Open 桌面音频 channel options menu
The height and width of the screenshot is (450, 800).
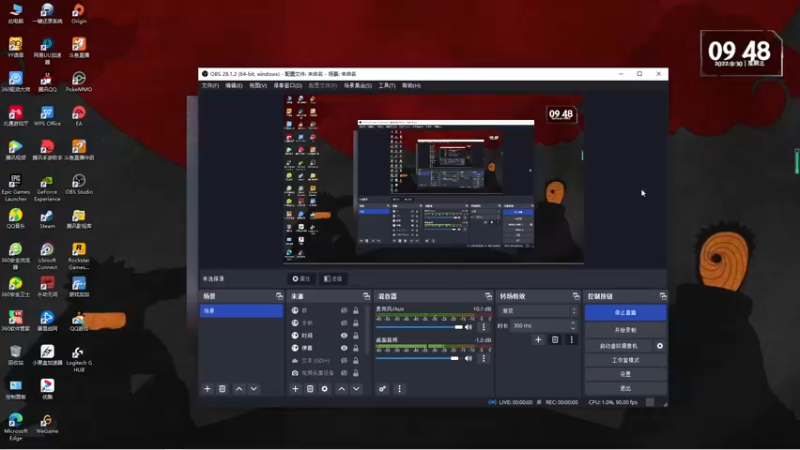coord(484,358)
